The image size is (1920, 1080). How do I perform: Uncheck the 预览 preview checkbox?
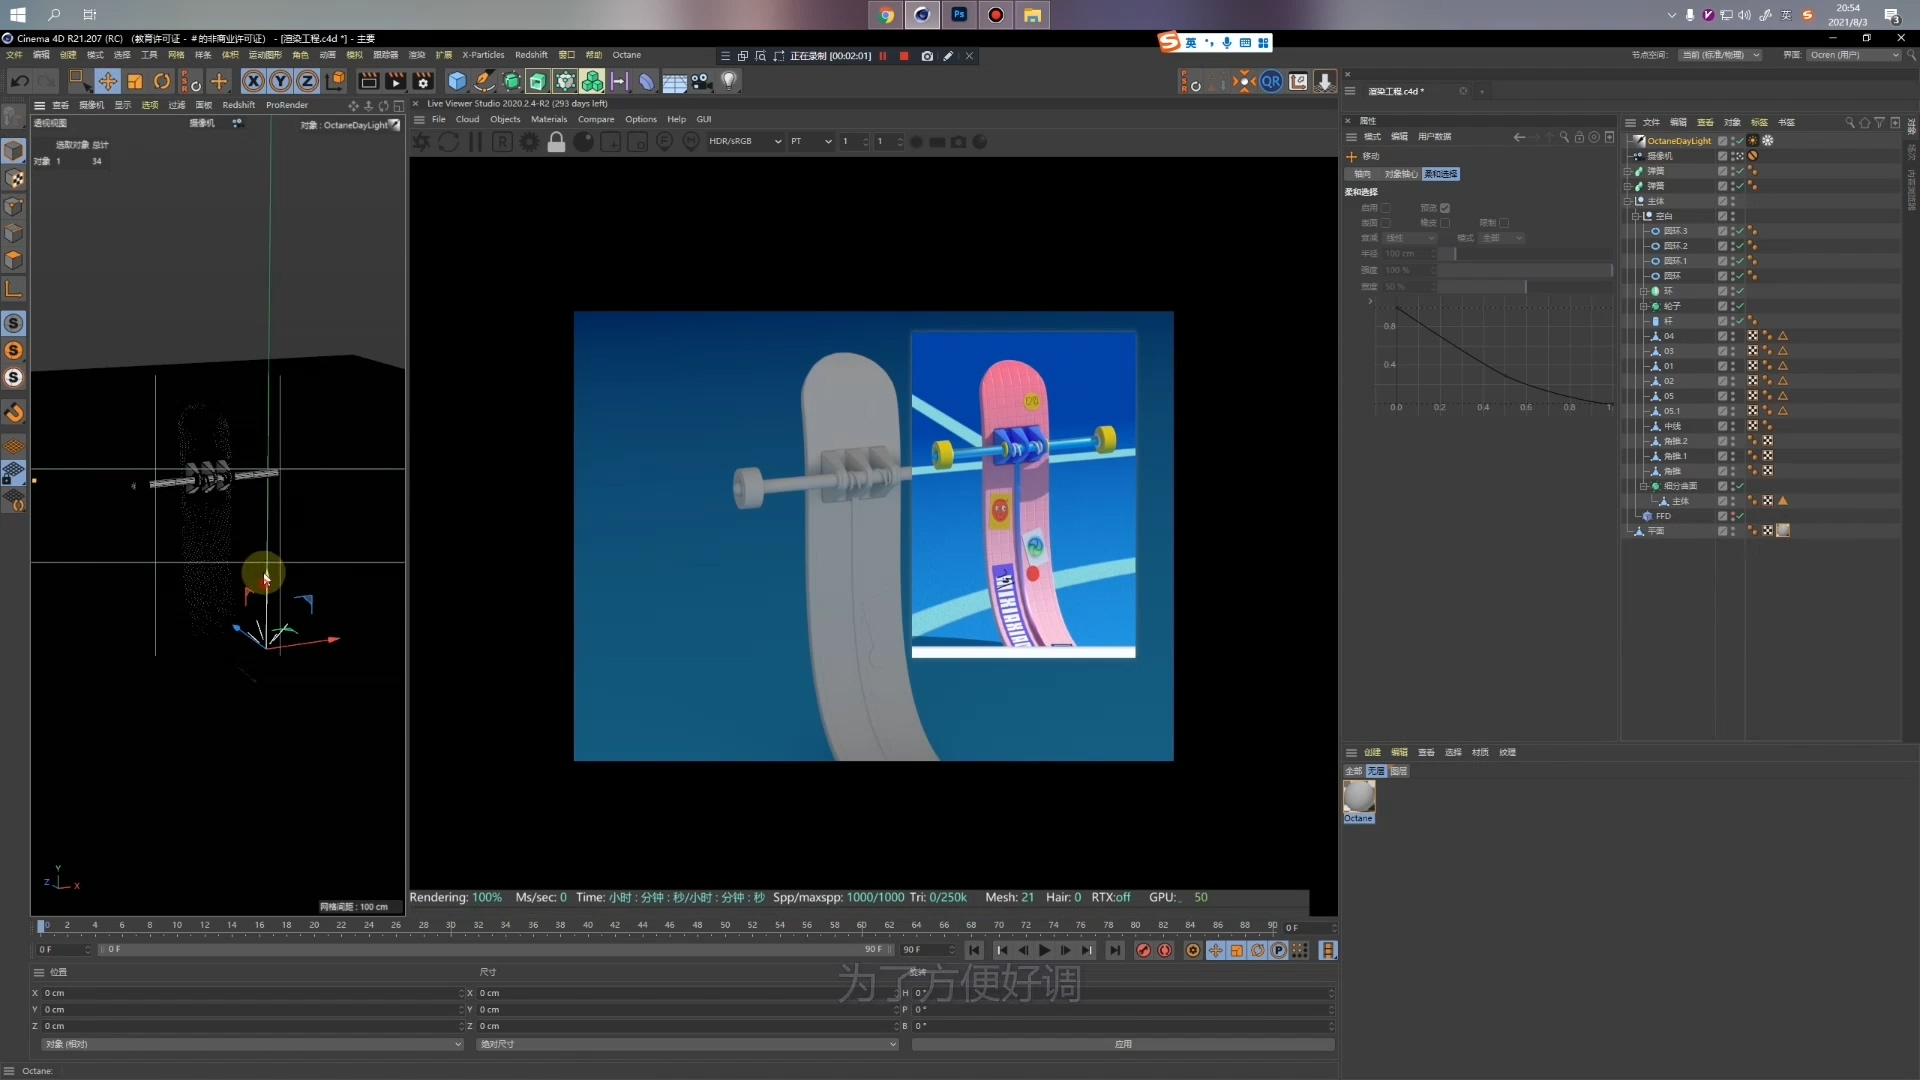pos(1445,208)
